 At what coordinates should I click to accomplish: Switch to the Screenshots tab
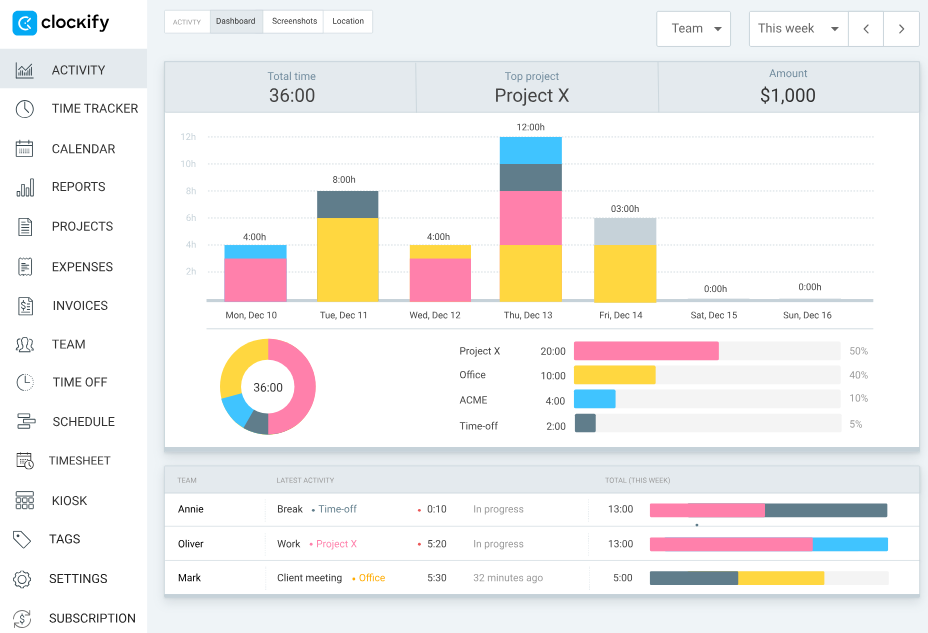pyautogui.click(x=293, y=20)
